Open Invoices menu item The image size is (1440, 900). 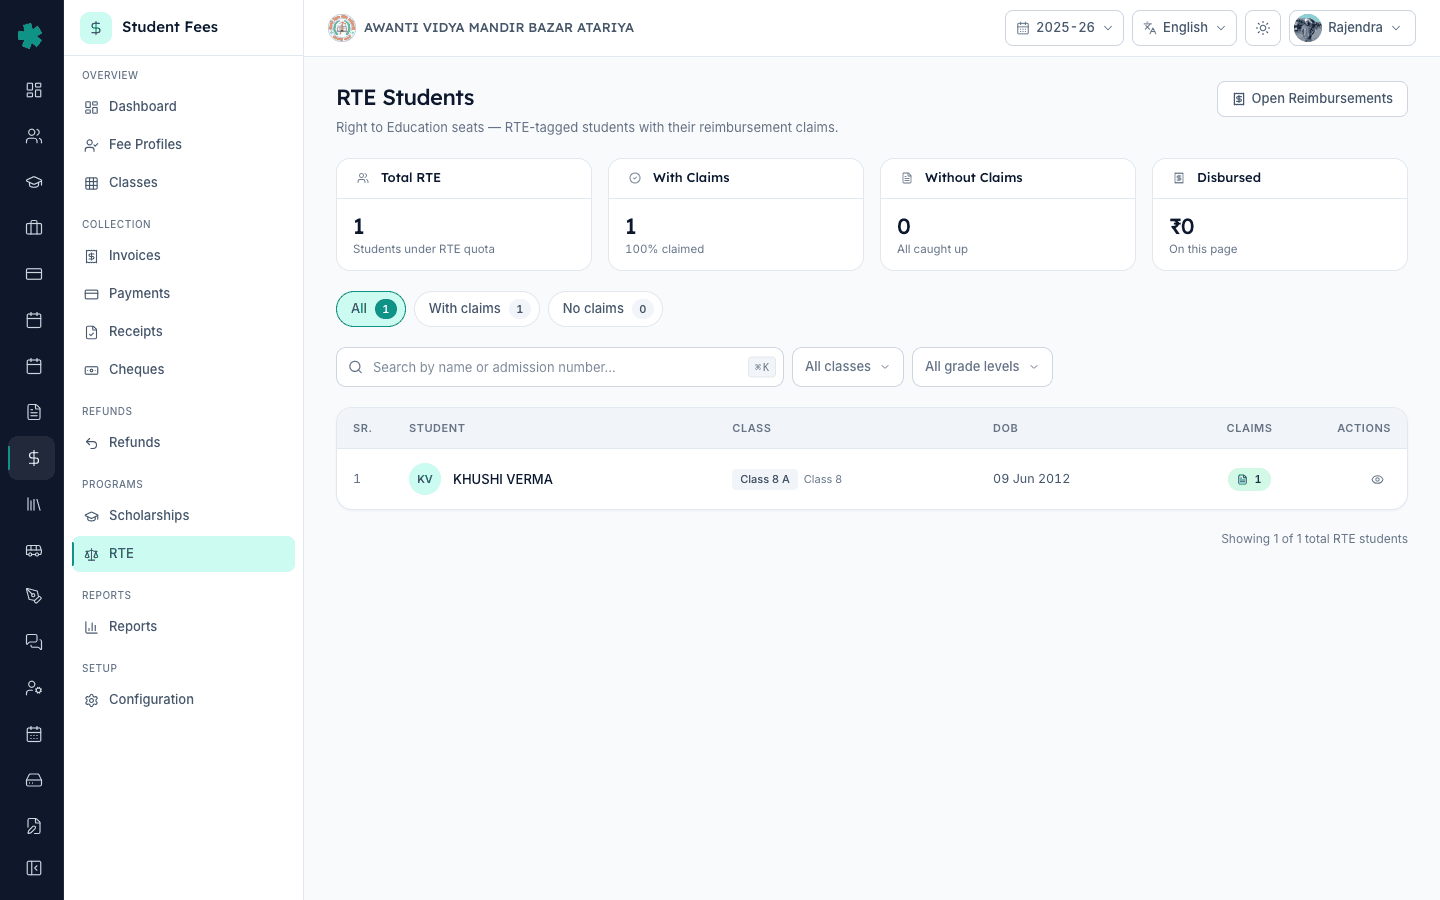point(183,256)
